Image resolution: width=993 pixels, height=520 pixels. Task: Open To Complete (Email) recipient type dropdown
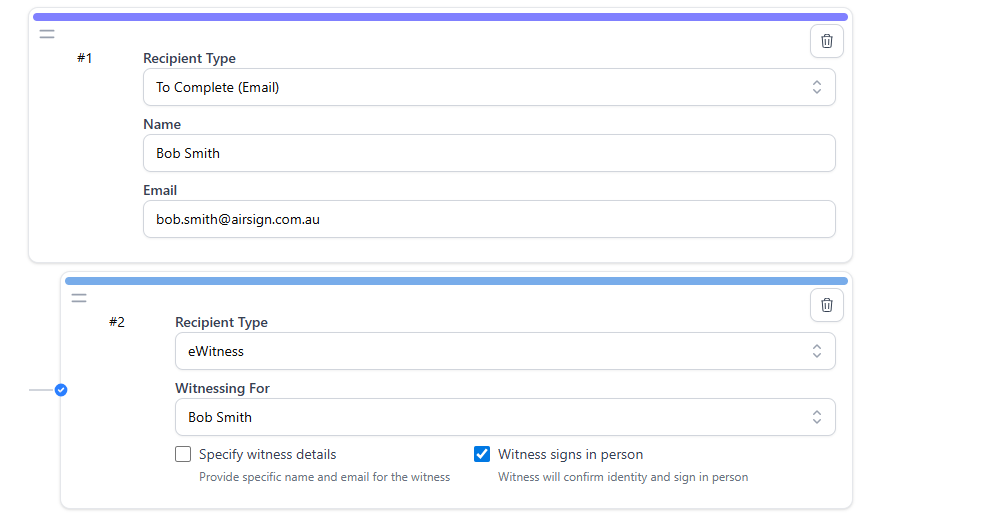click(x=489, y=87)
